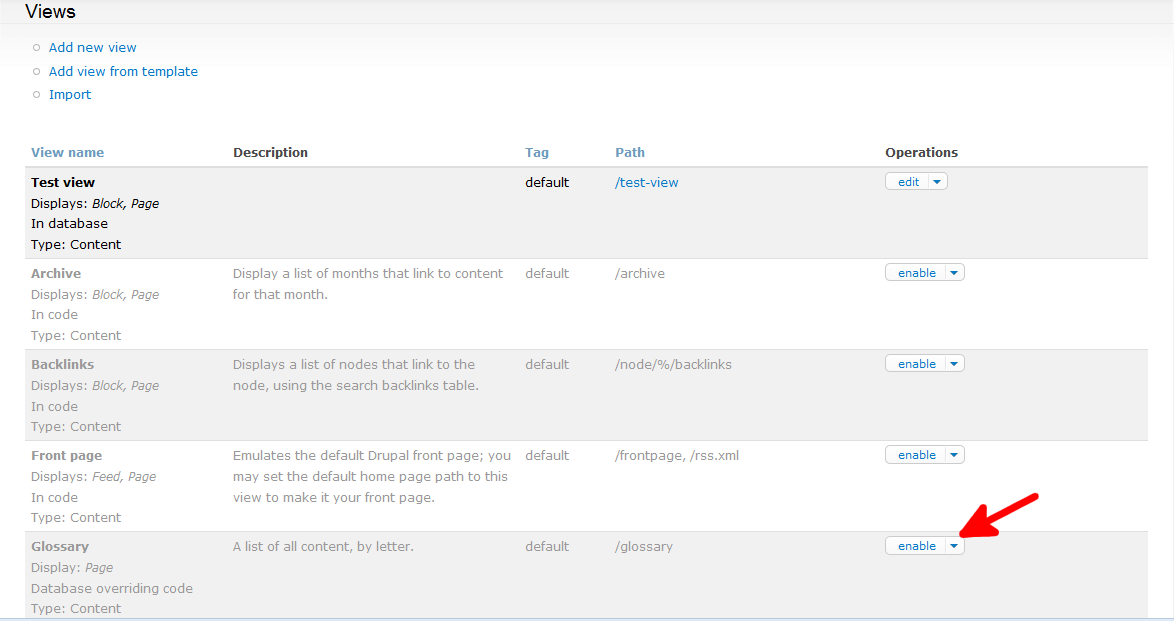
Task: Open Glossary operations dropdown arrow
Action: tap(954, 546)
